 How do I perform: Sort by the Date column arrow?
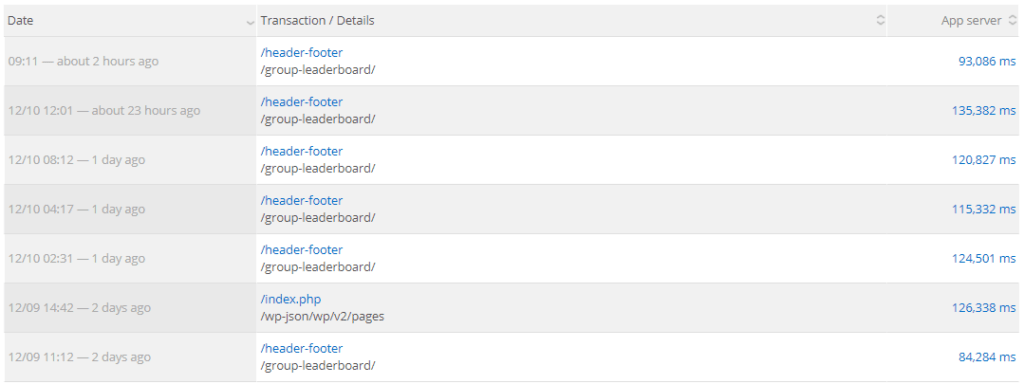(250, 22)
